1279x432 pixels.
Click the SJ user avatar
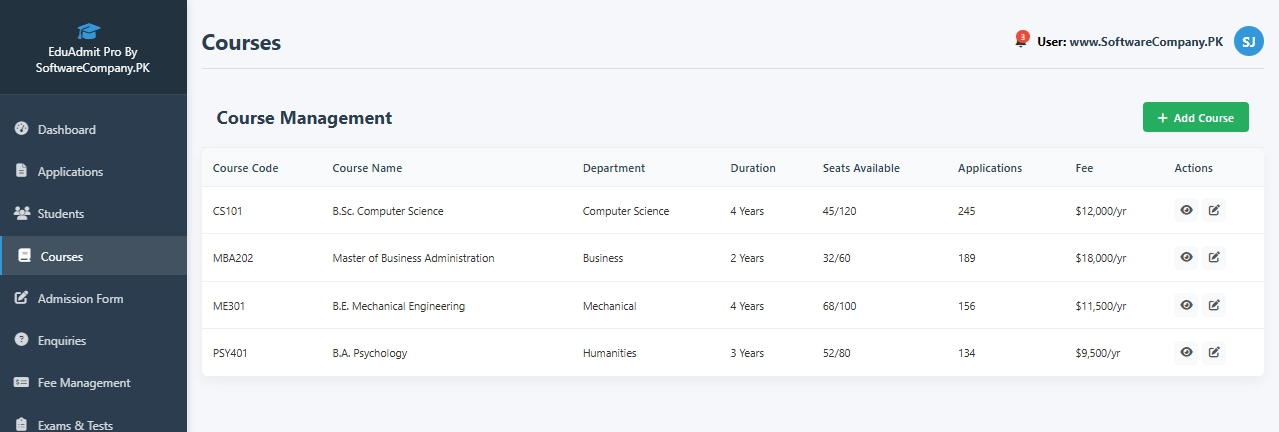coord(1249,41)
